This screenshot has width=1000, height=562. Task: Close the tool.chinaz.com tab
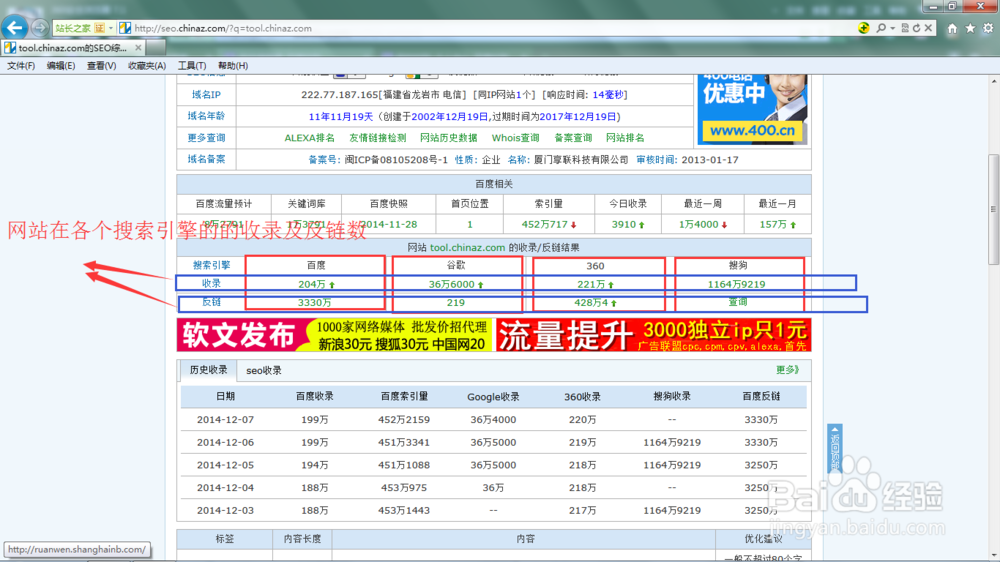click(138, 48)
